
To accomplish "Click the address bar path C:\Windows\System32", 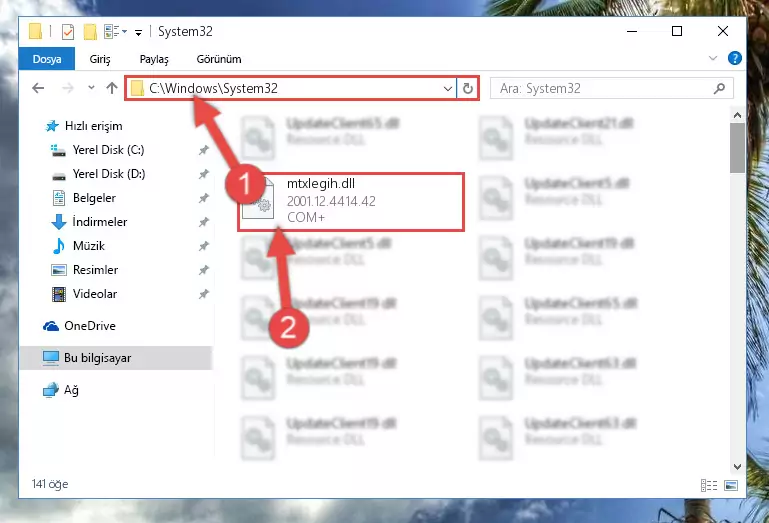I will (213, 88).
